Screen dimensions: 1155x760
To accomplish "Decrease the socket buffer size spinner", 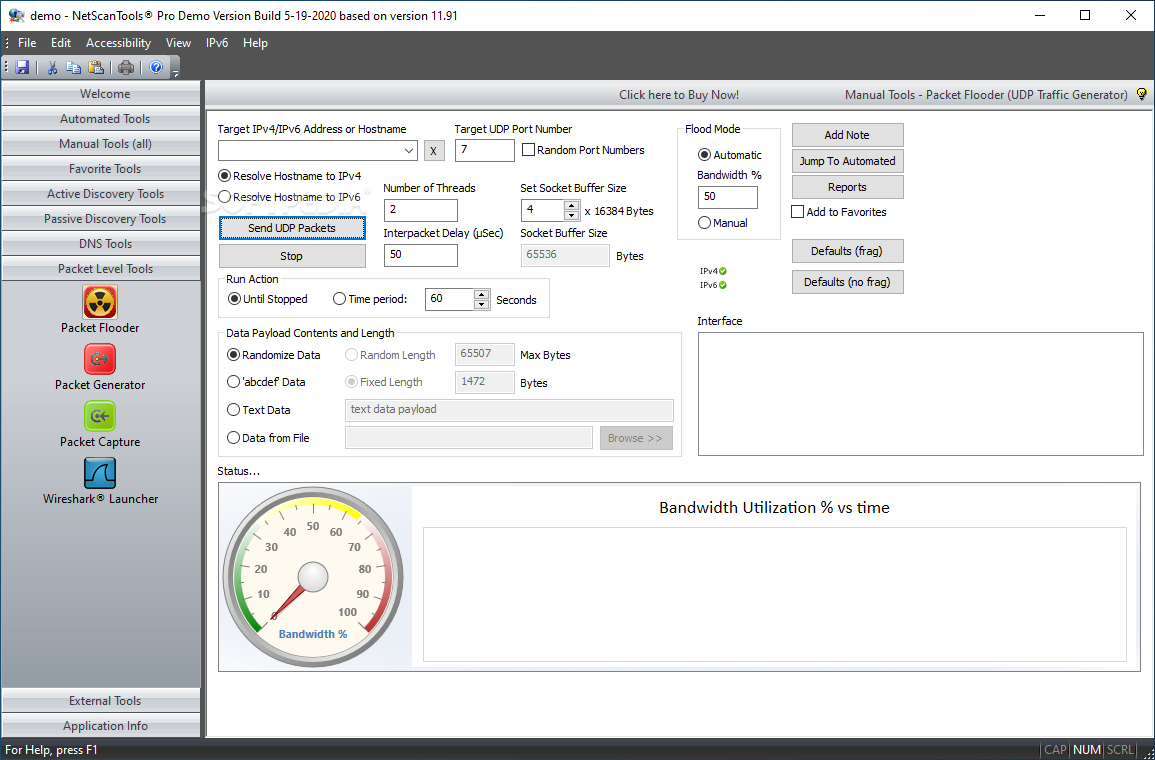I will click(572, 215).
